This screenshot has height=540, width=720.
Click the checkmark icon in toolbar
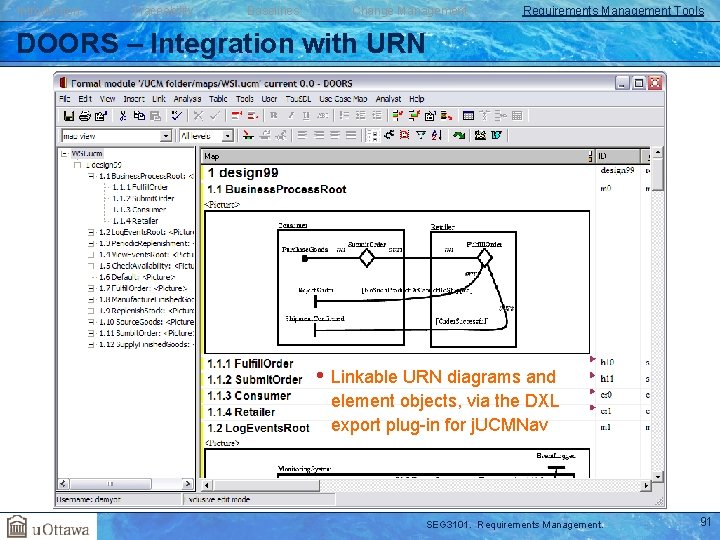tap(214, 116)
